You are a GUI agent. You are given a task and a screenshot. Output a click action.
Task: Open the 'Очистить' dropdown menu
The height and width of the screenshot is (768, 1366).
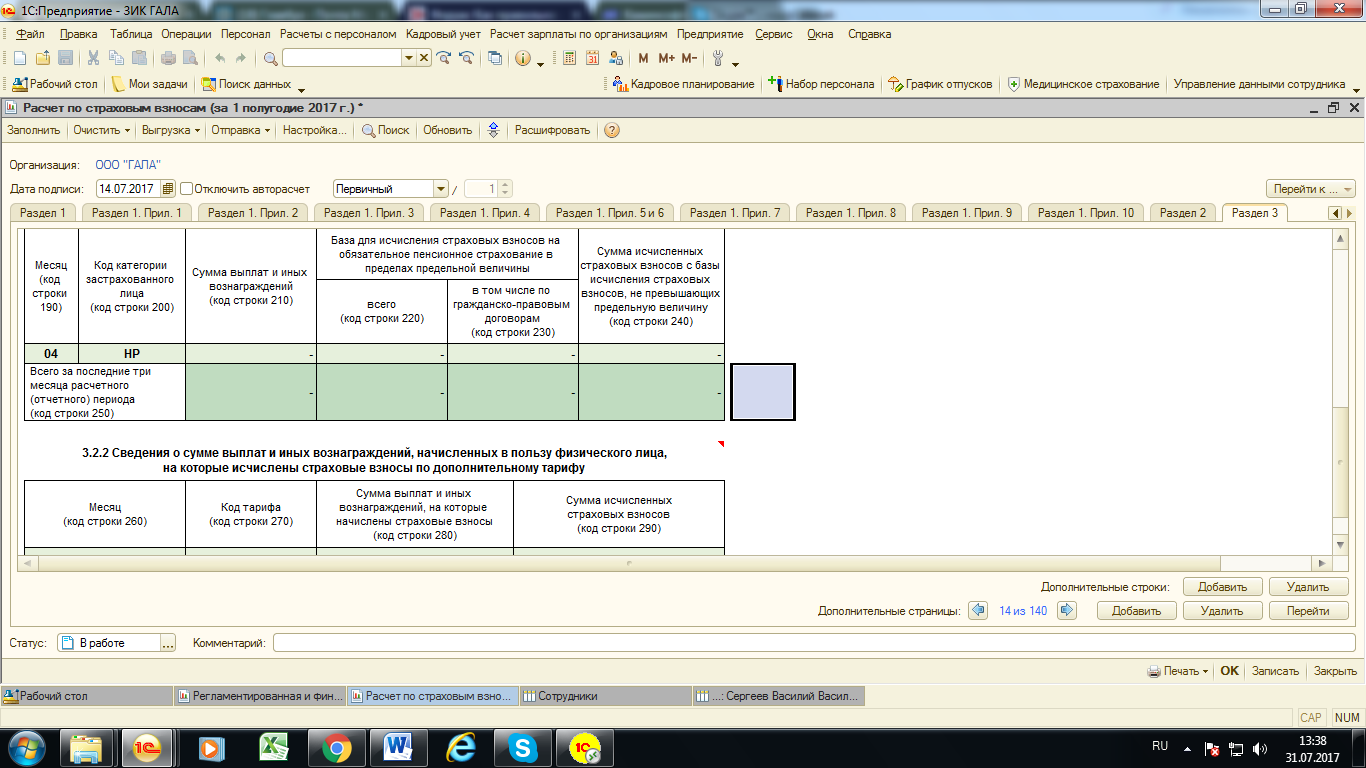(x=102, y=130)
